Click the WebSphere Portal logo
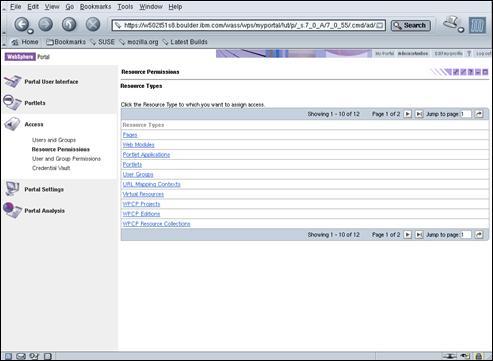Viewport: 493px width, 361px height. click(x=27, y=57)
